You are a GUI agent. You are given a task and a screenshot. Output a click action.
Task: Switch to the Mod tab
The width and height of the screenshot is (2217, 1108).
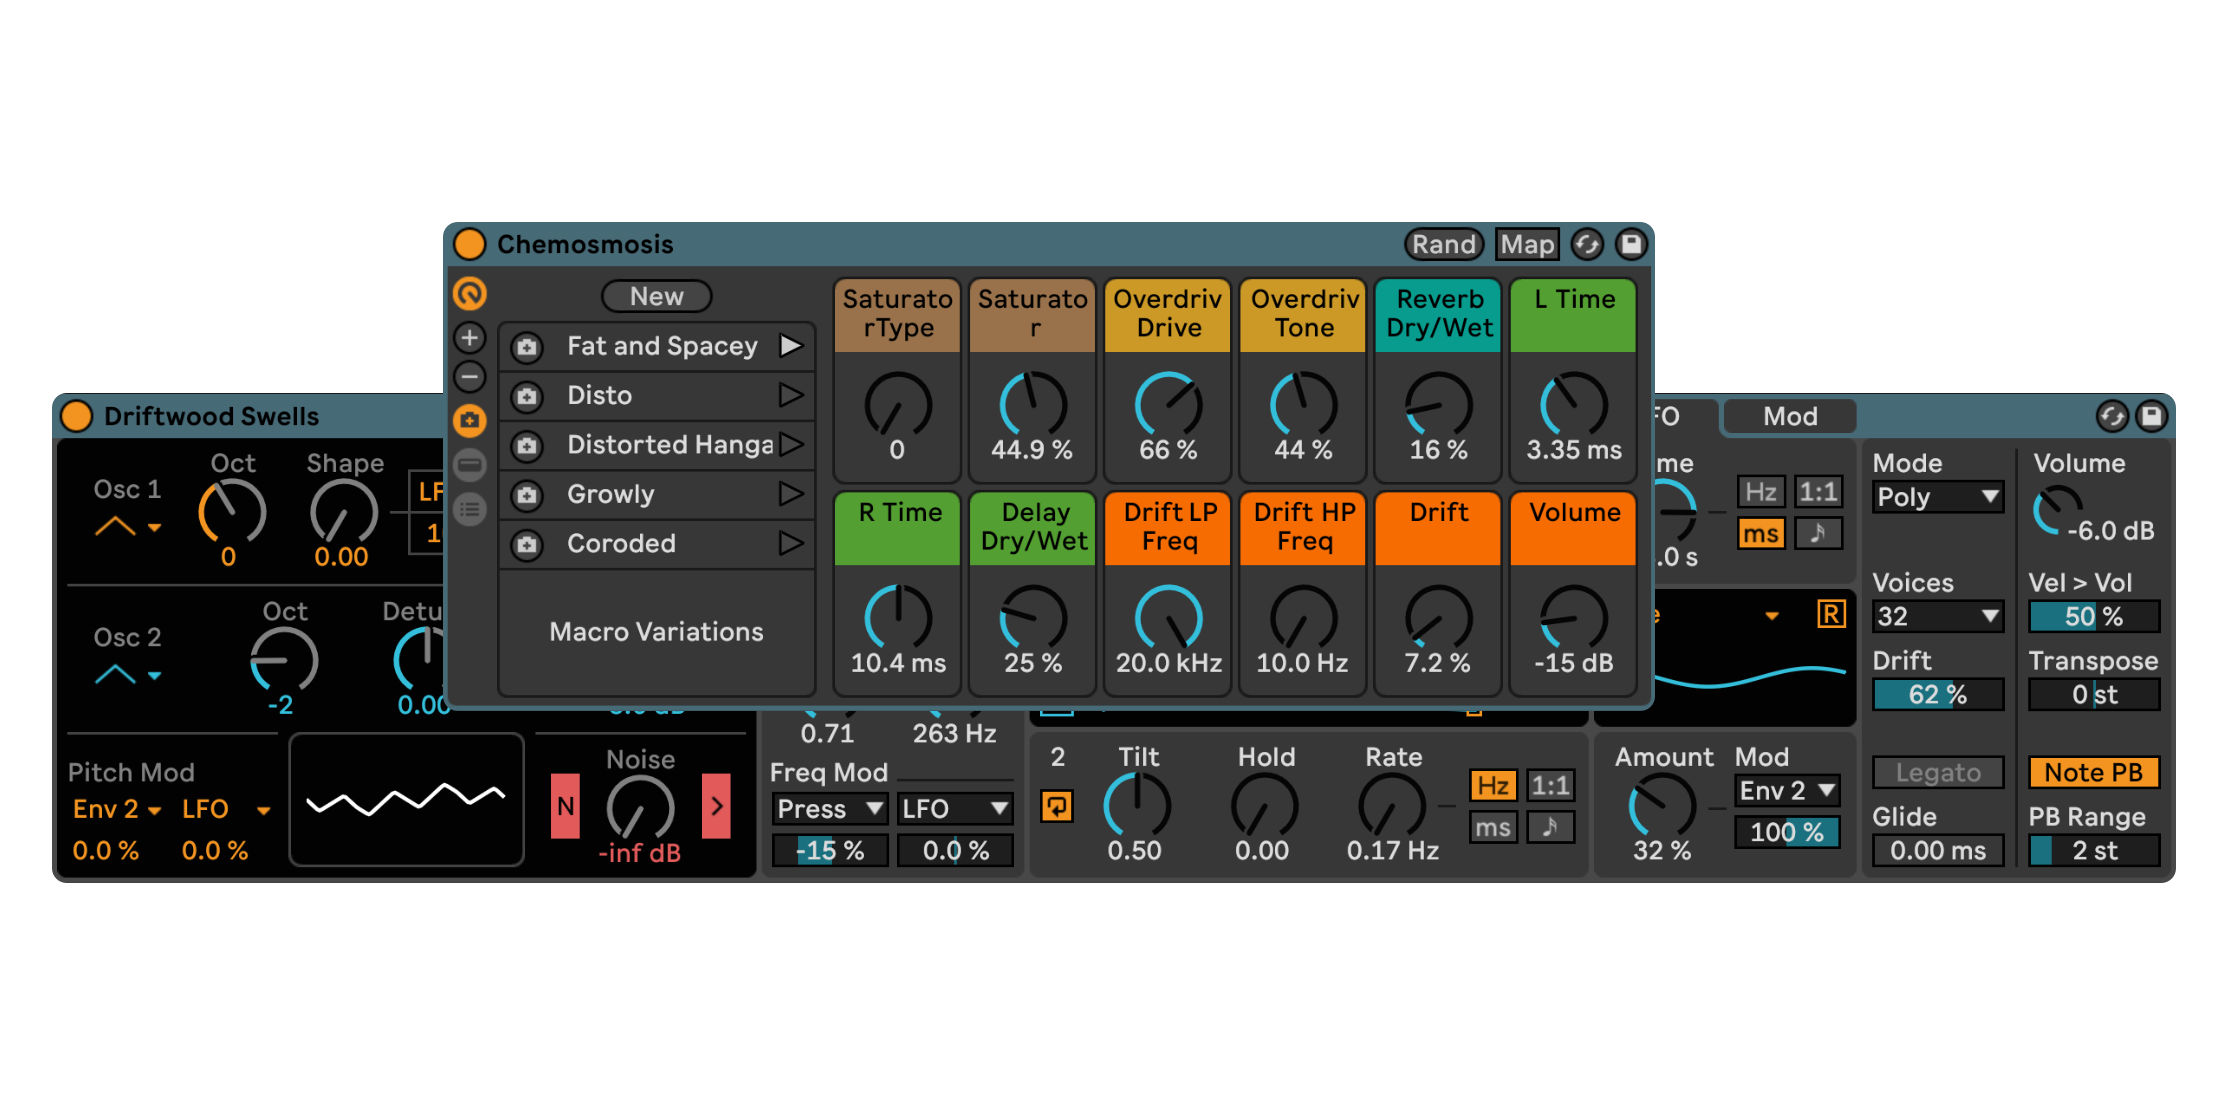tap(1789, 416)
